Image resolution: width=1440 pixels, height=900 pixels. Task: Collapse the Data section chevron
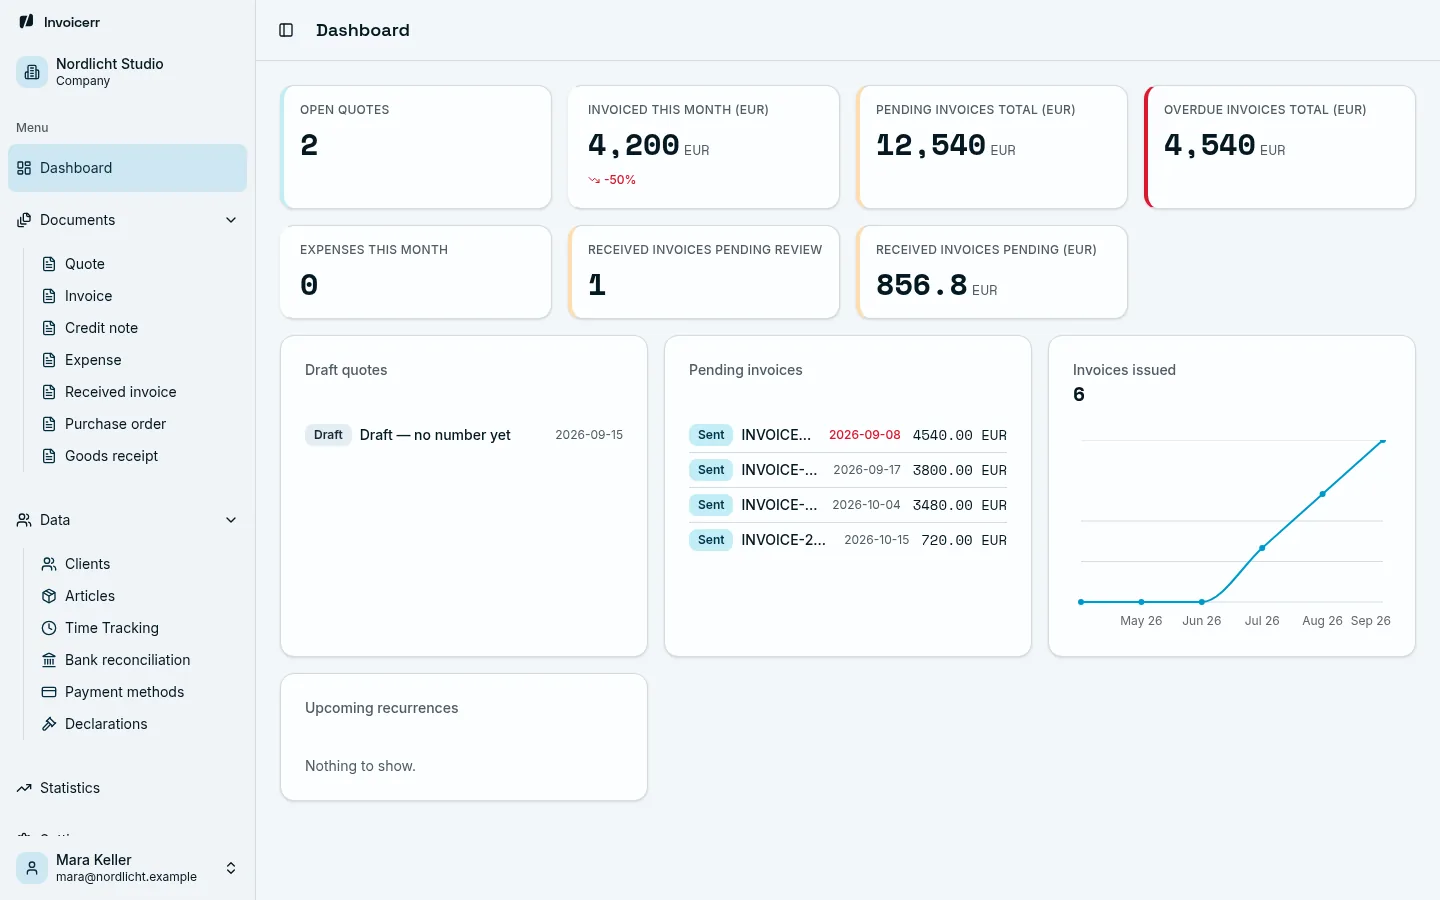click(x=231, y=520)
